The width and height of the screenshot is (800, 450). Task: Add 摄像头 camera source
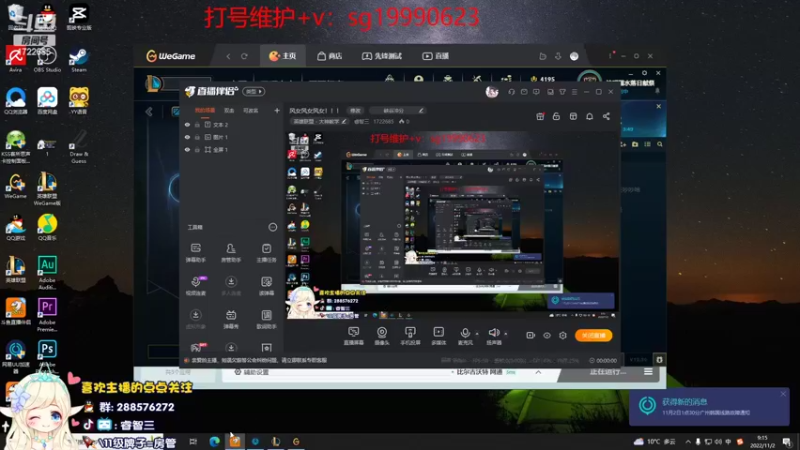tap(382, 336)
